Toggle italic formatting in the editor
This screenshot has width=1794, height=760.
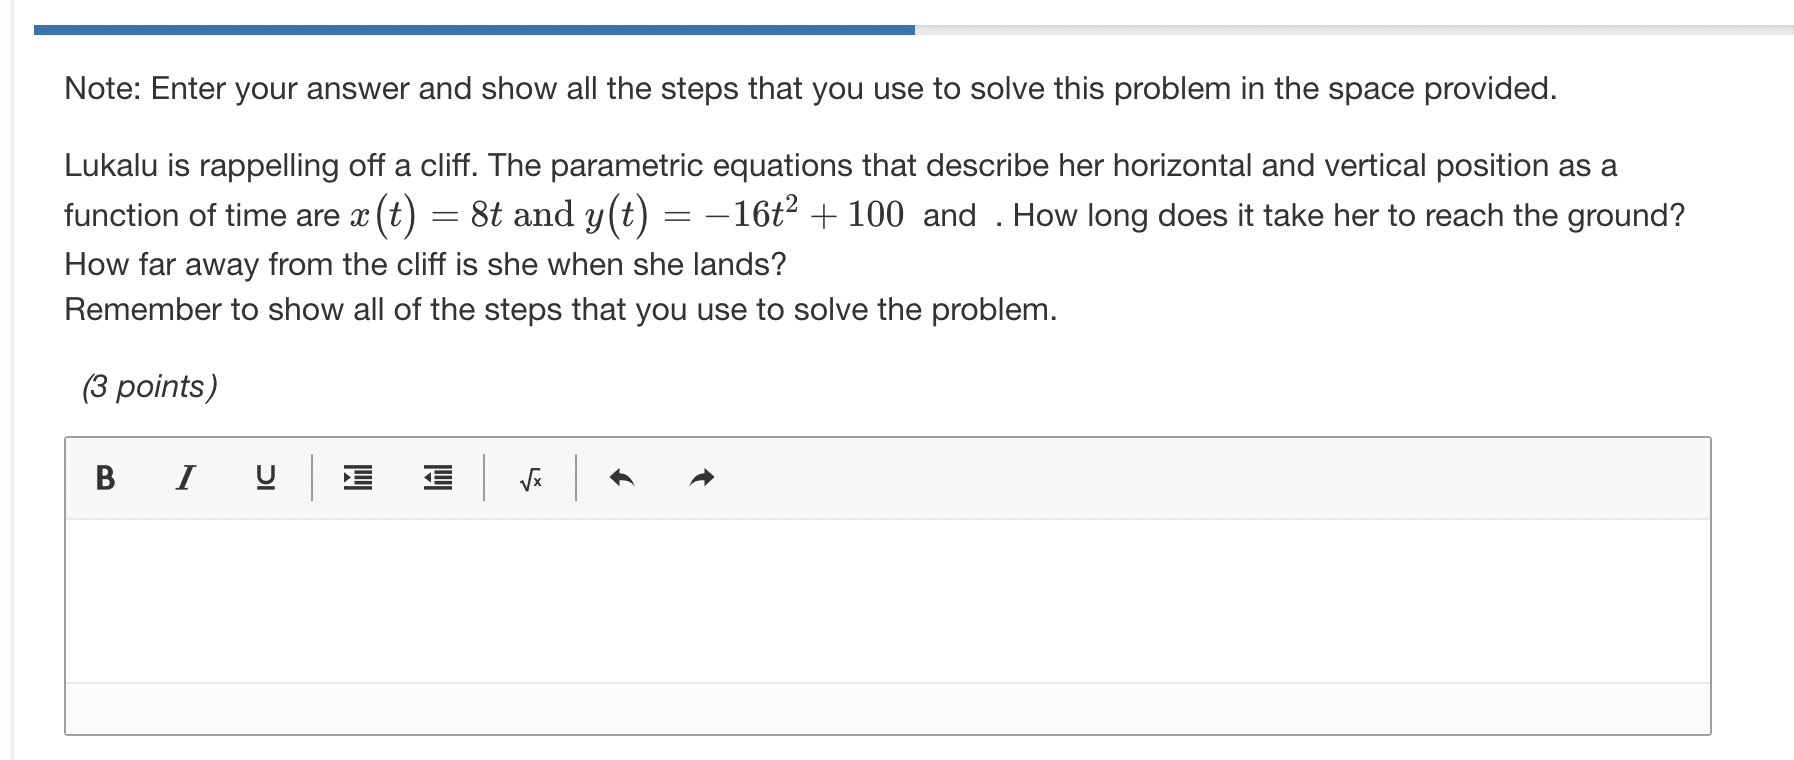tap(186, 477)
